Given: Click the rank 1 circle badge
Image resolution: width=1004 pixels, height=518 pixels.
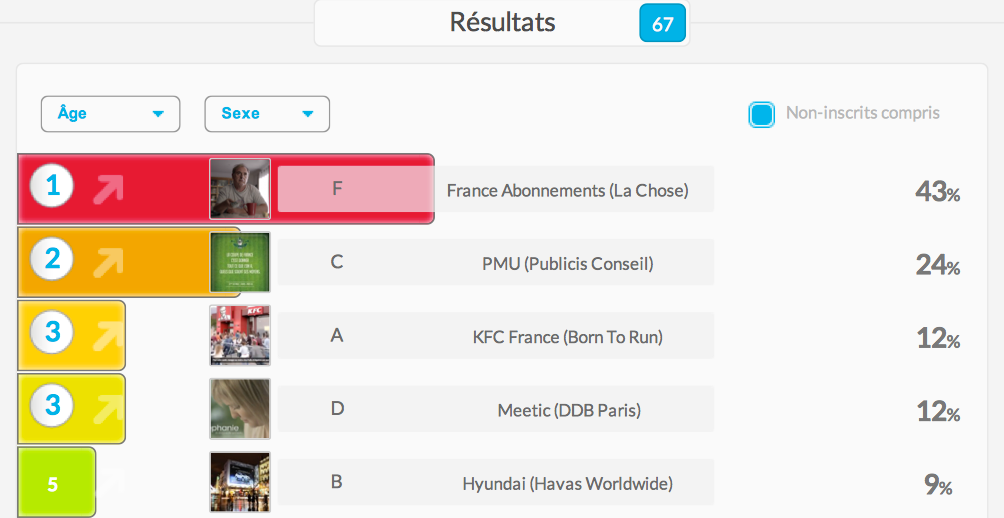Looking at the screenshot, I should [52, 186].
